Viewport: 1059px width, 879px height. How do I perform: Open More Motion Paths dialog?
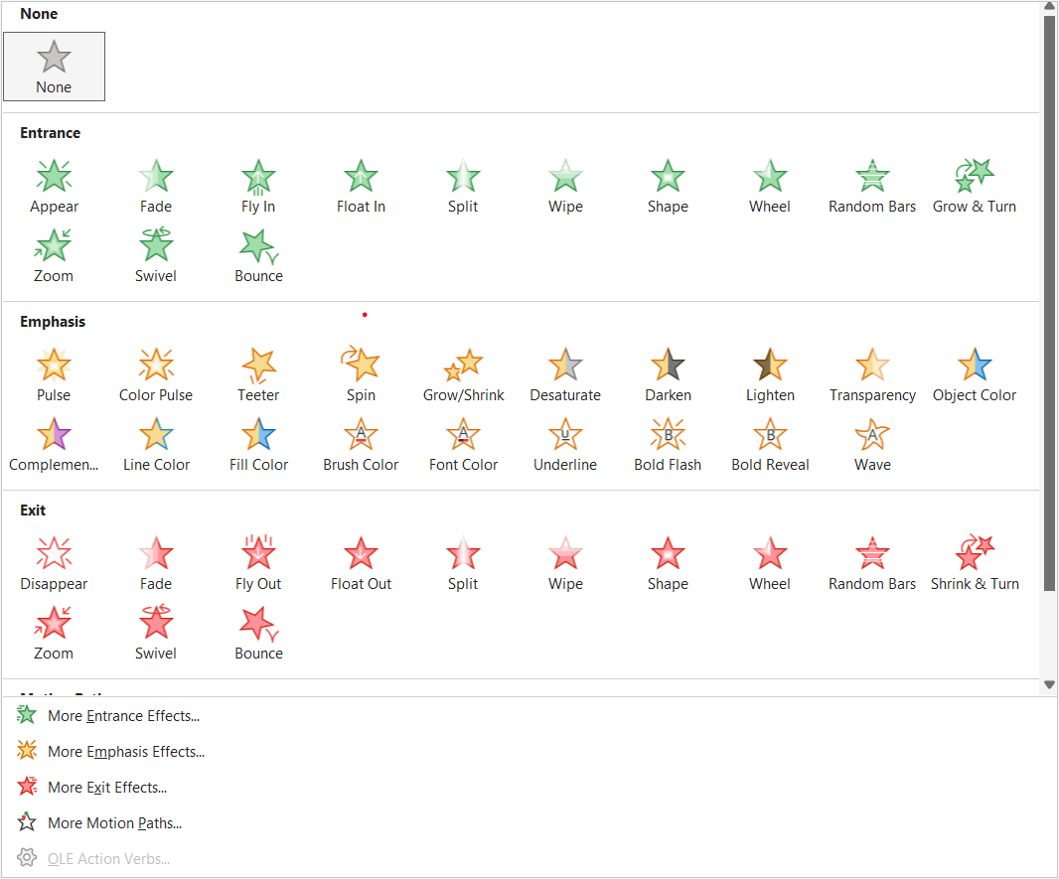coord(114,824)
